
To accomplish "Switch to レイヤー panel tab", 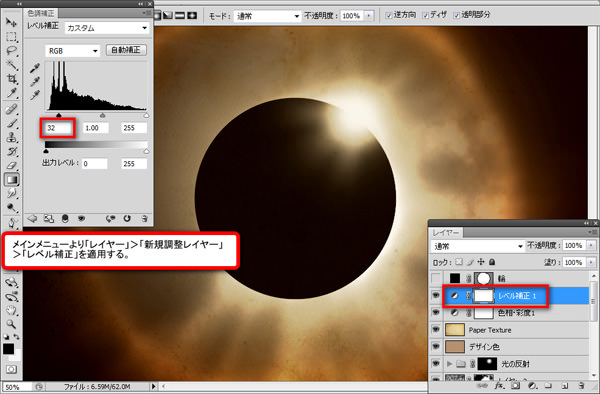I will (x=446, y=232).
